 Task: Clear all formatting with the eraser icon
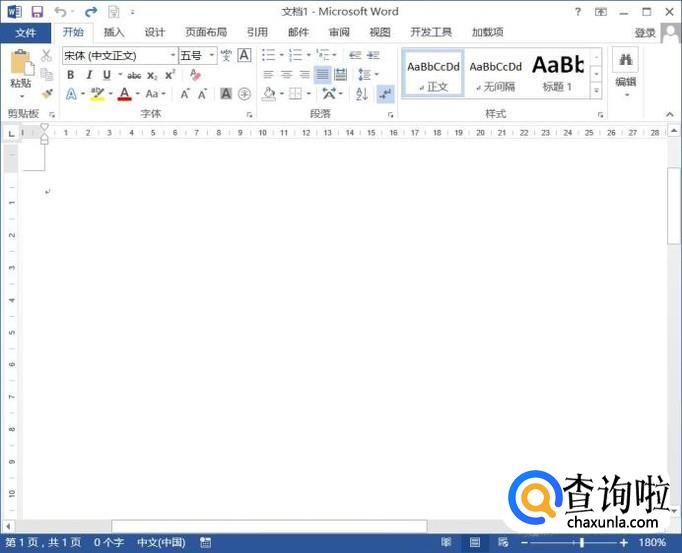[195, 75]
